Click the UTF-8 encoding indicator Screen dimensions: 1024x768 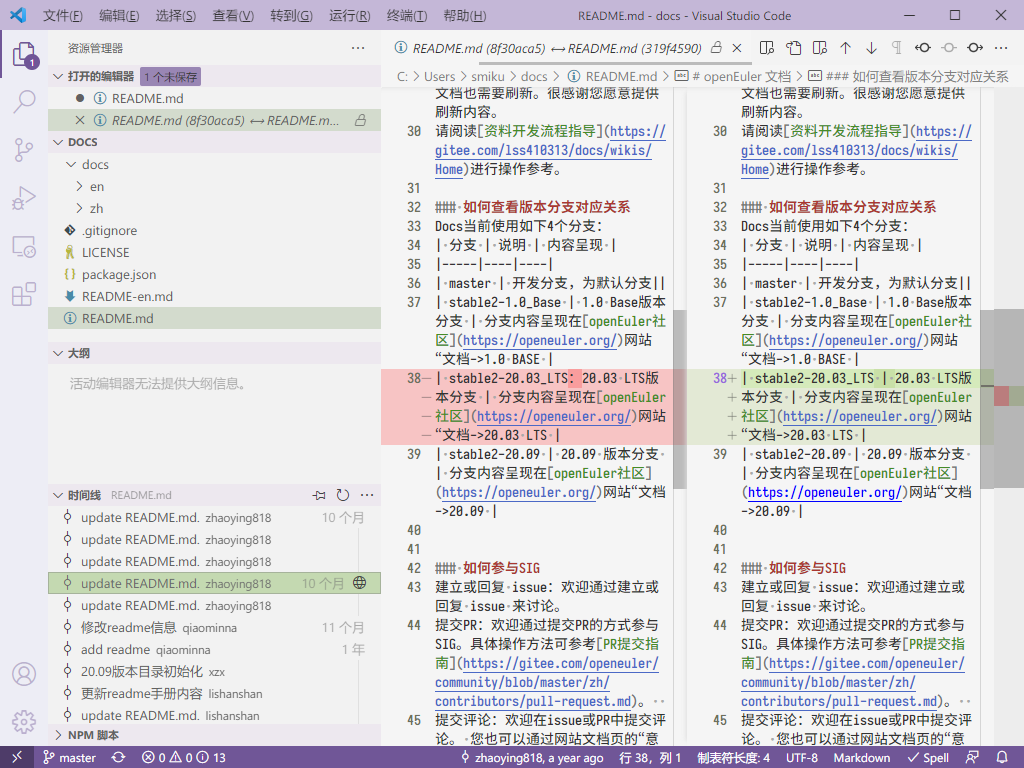point(801,758)
